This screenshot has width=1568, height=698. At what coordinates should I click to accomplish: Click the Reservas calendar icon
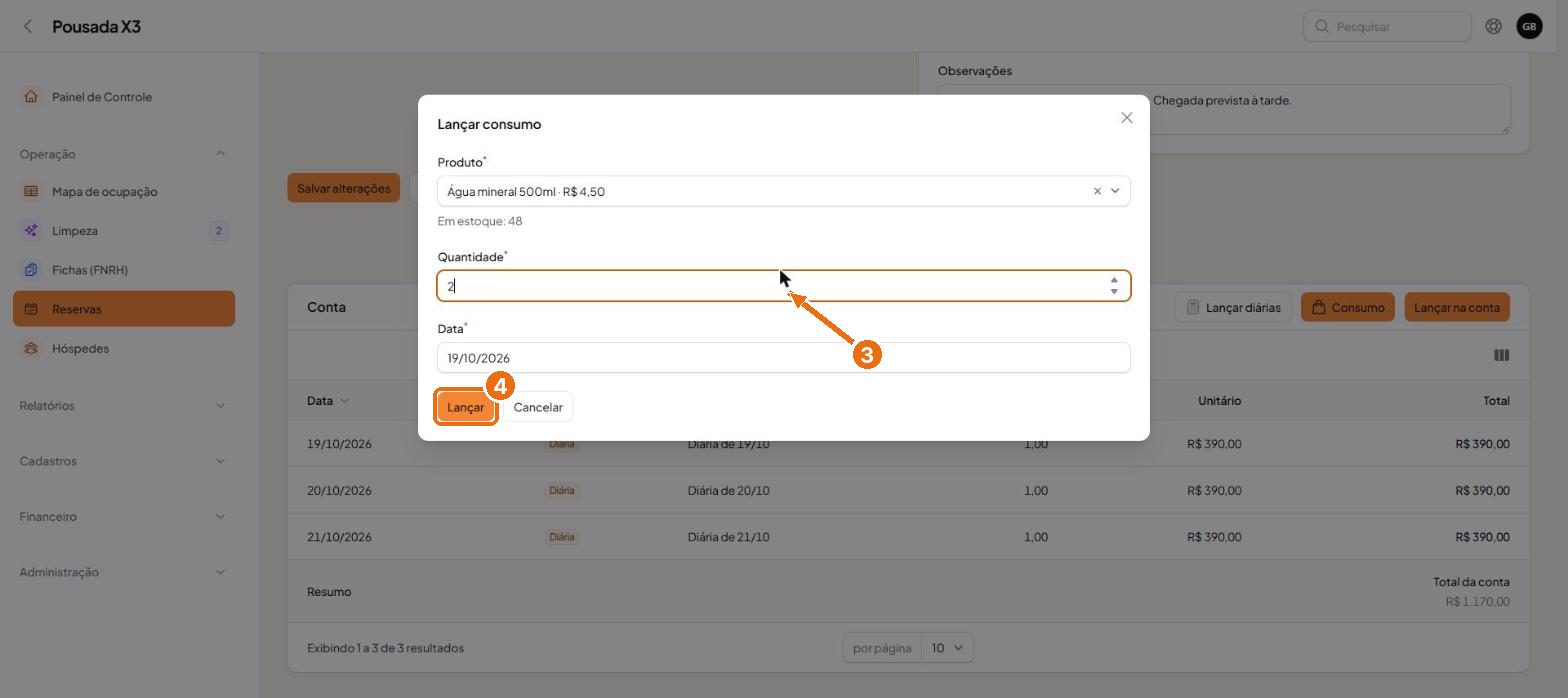(31, 309)
